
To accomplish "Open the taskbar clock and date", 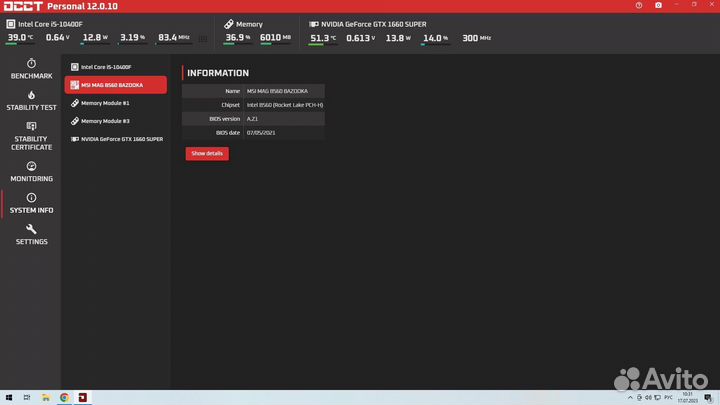I will click(x=687, y=398).
